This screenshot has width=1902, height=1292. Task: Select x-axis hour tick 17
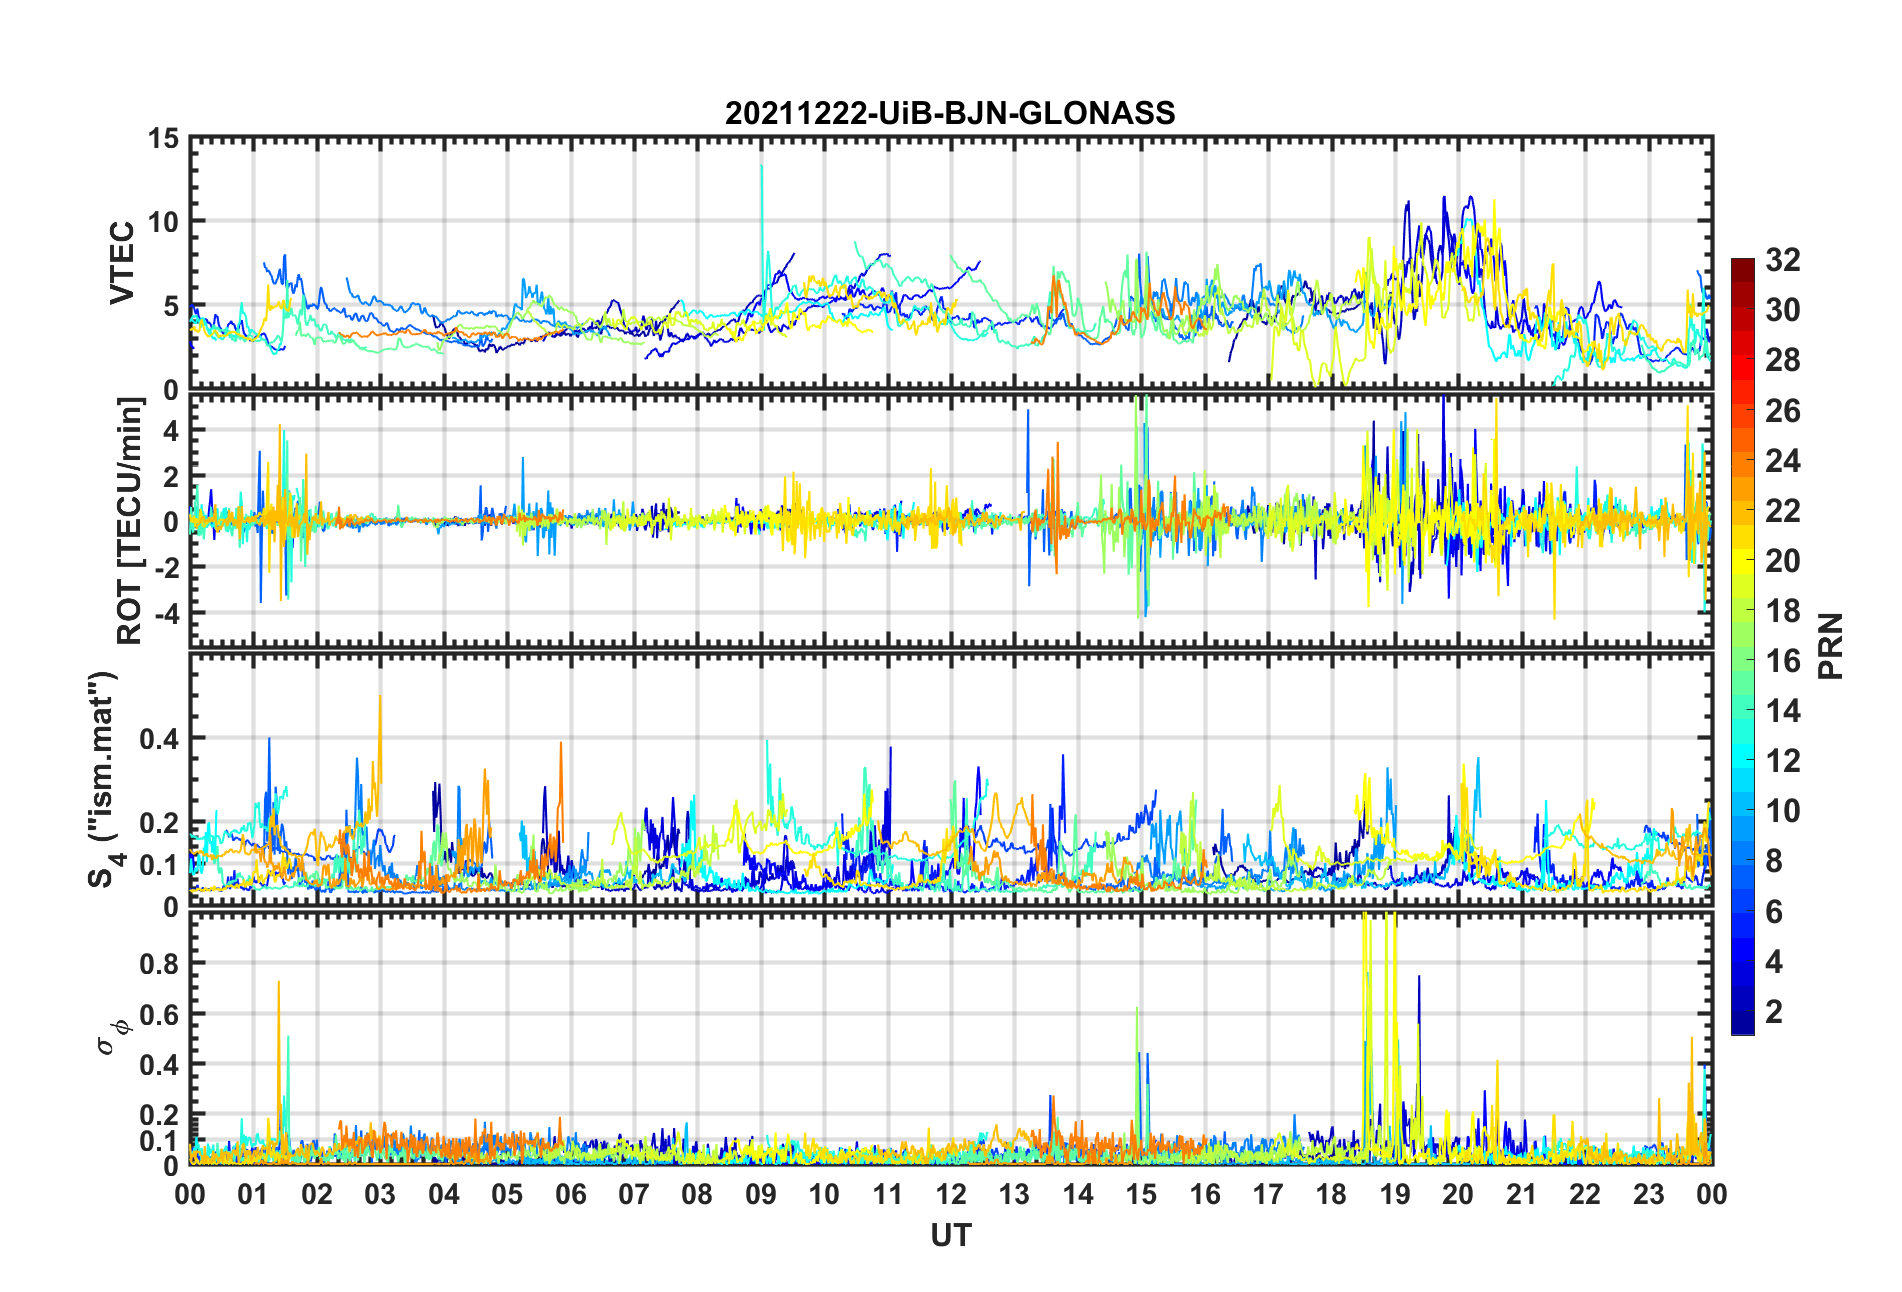[1268, 1194]
